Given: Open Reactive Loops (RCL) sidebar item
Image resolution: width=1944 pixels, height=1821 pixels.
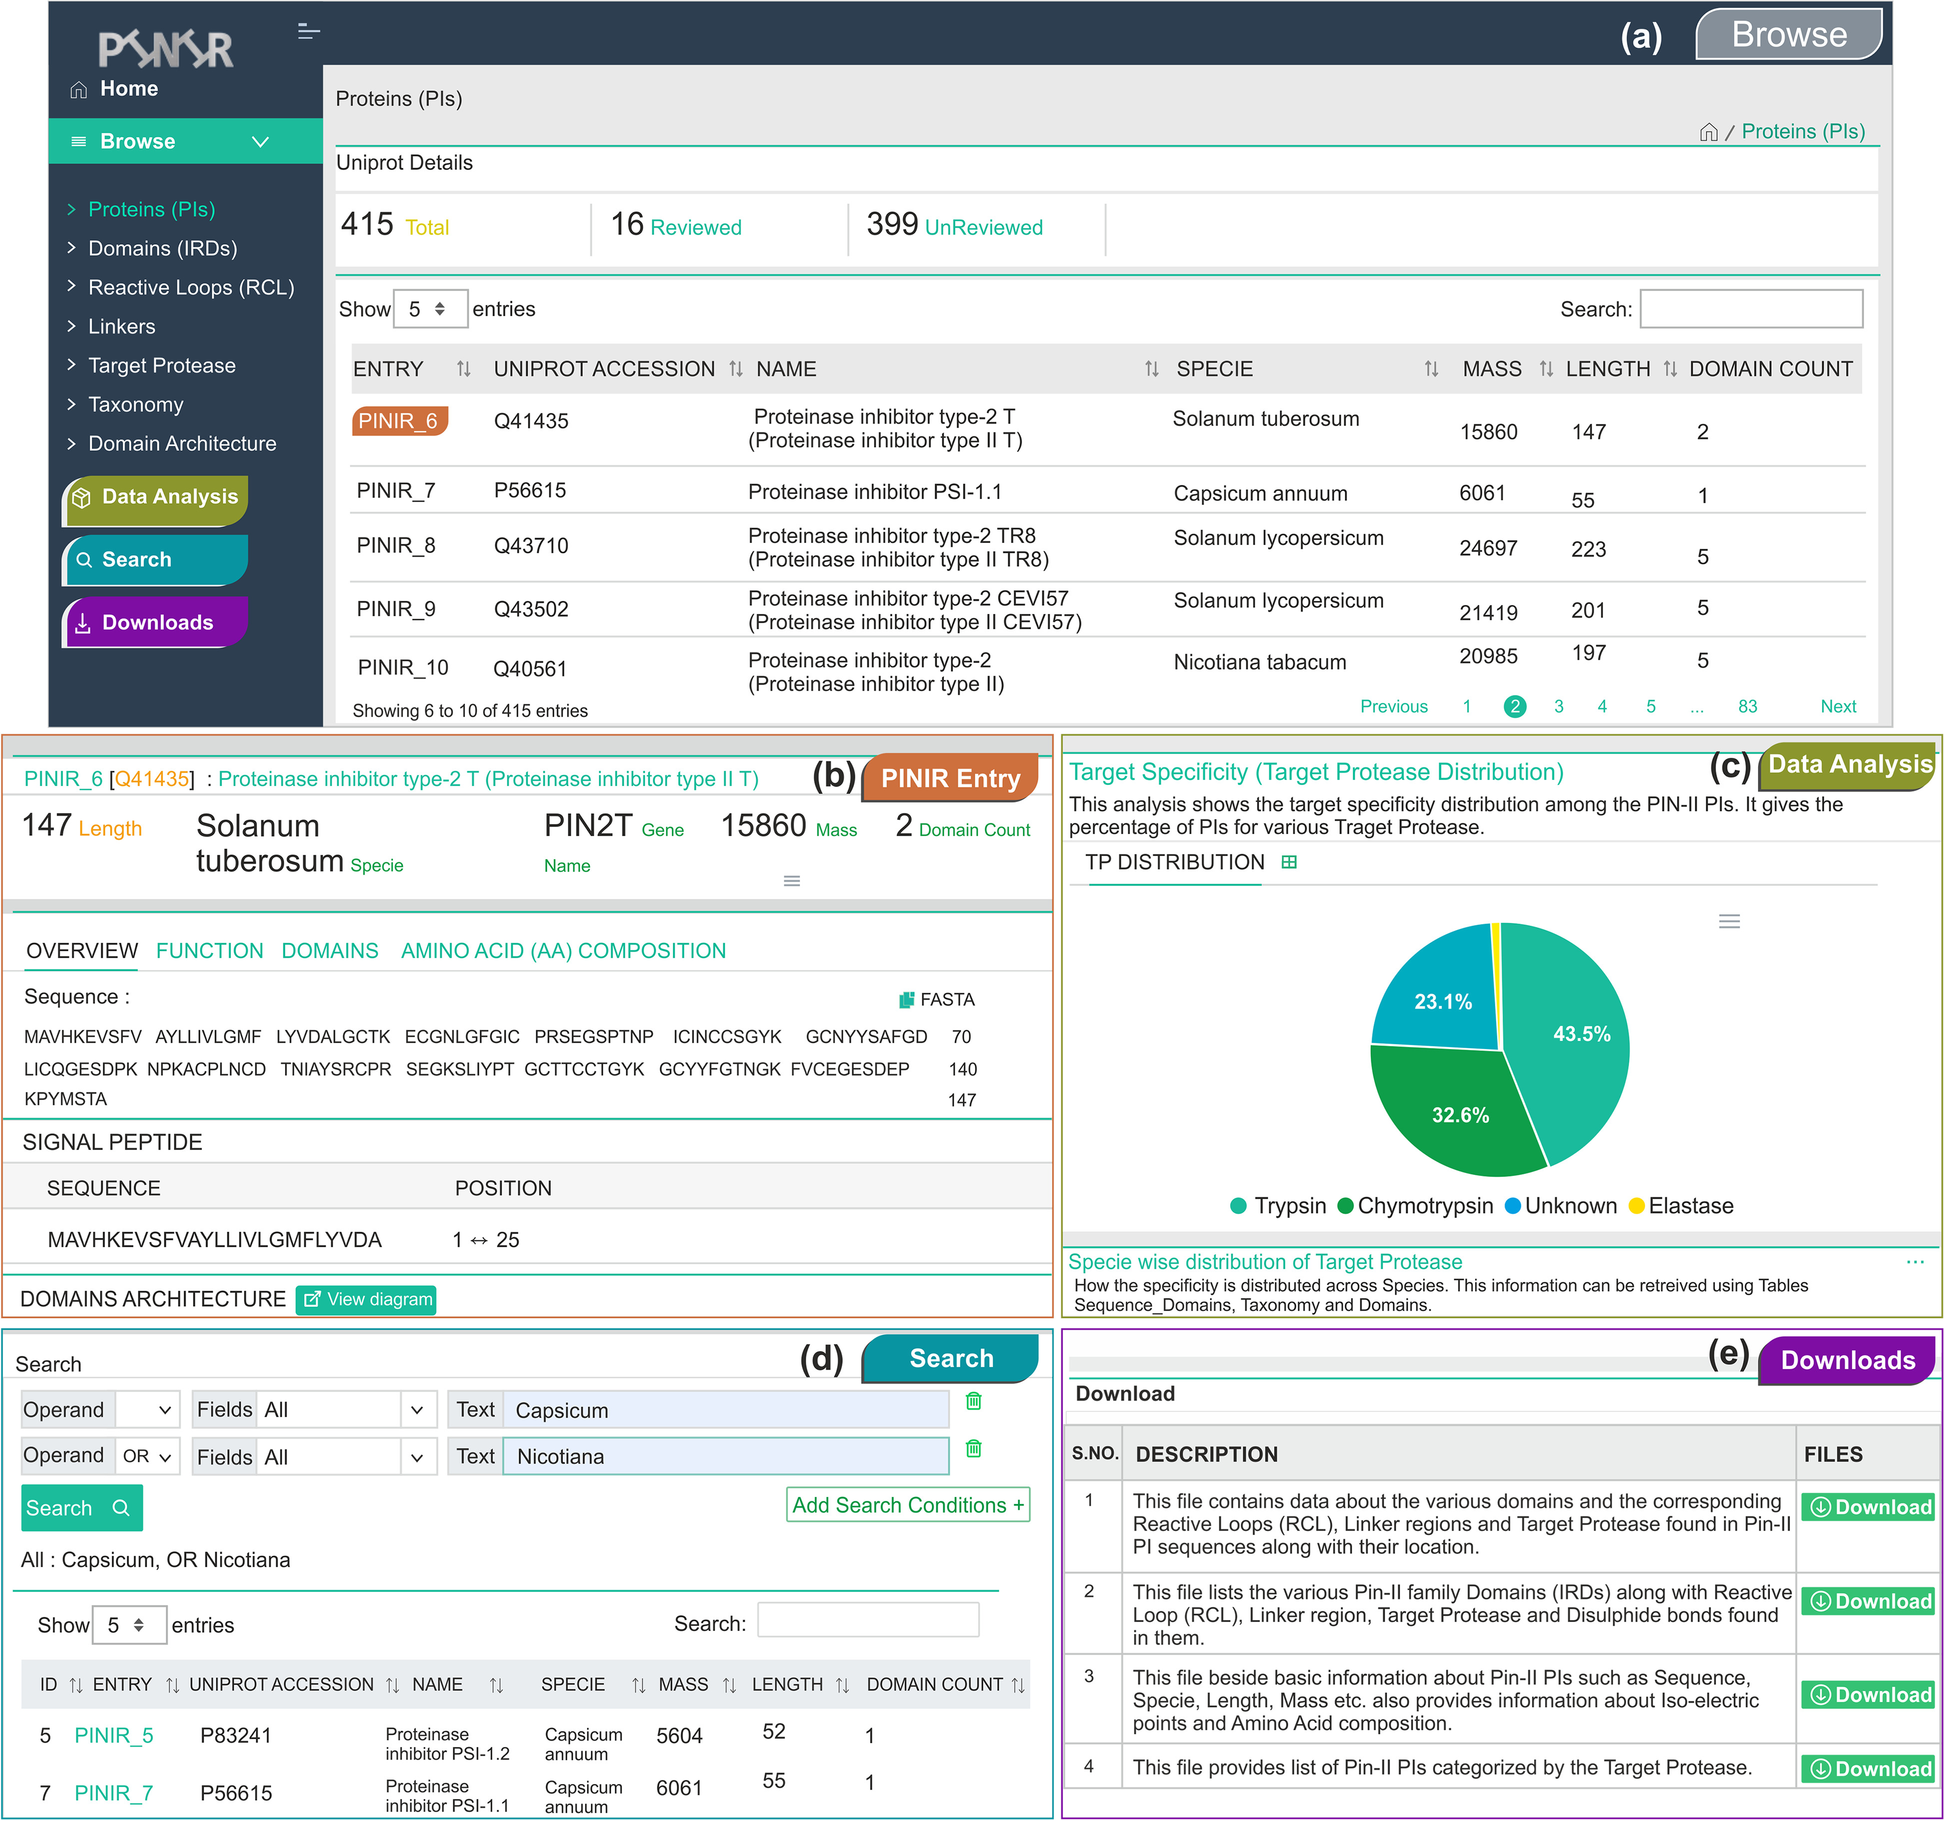Looking at the screenshot, I should pos(190,287).
